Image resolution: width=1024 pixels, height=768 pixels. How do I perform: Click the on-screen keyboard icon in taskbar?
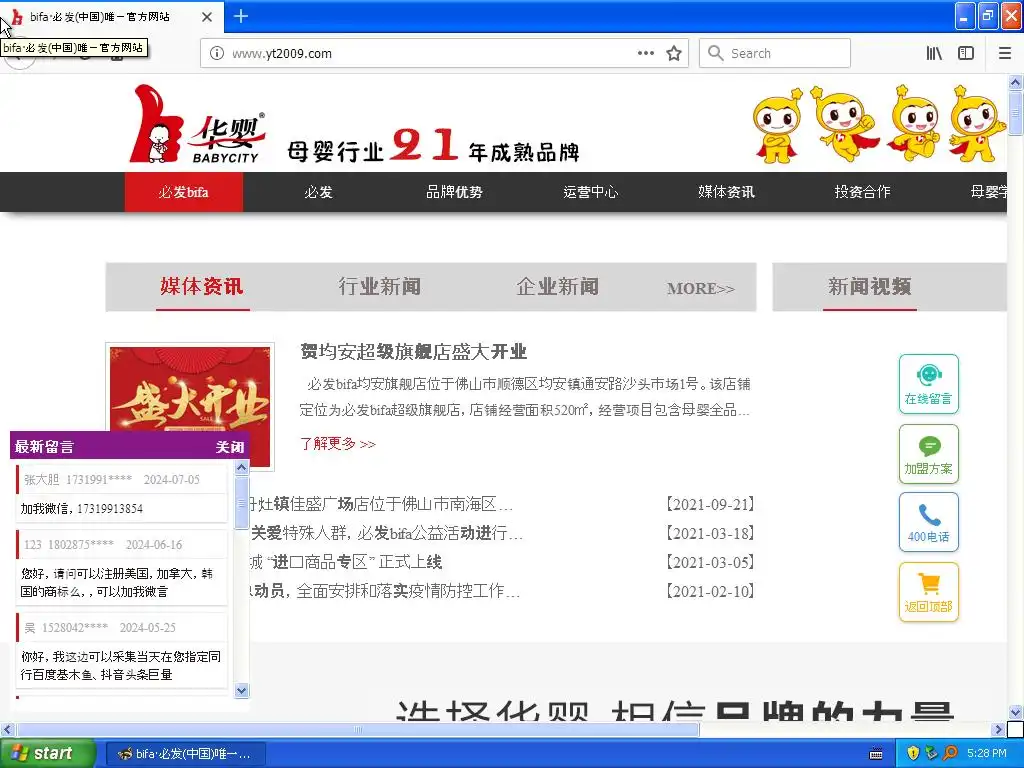pyautogui.click(x=876, y=754)
